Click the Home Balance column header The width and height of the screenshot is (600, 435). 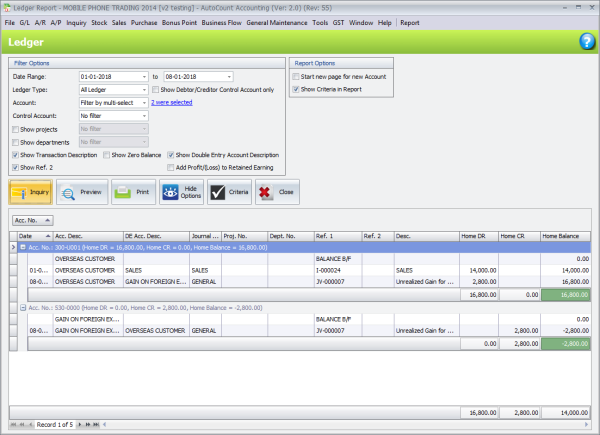565,236
